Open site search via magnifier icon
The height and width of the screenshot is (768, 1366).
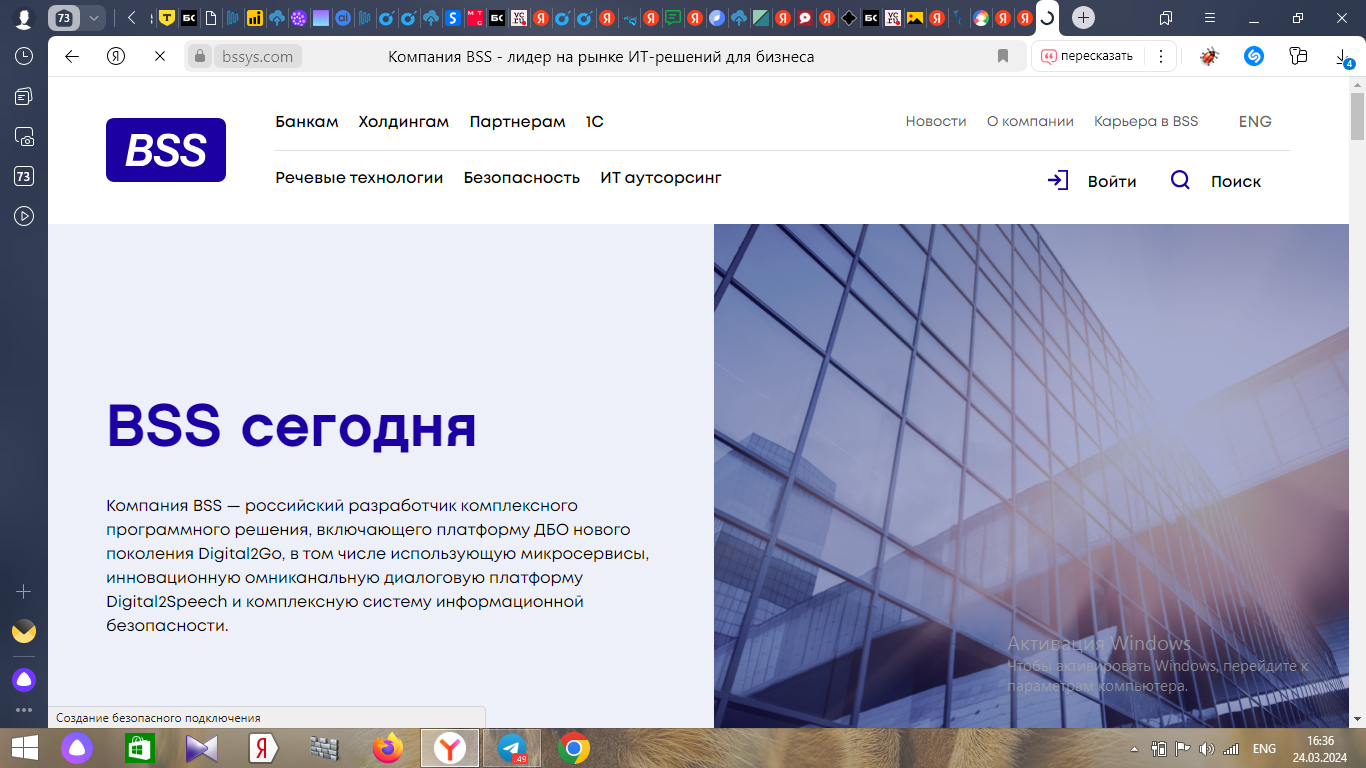pyautogui.click(x=1181, y=180)
